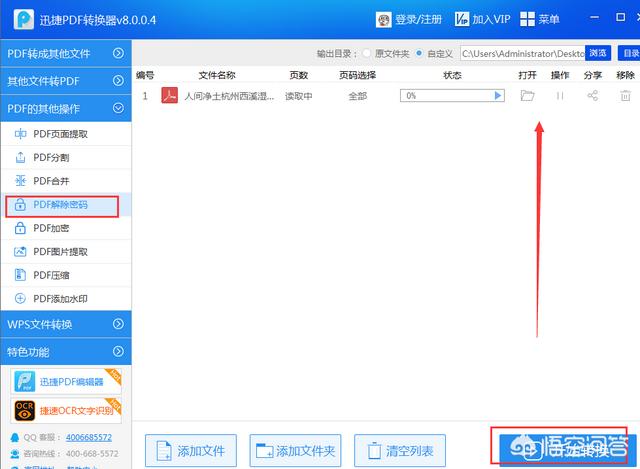640x469 pixels.
Task: Choose PDF加密 option
Action: click(66, 228)
